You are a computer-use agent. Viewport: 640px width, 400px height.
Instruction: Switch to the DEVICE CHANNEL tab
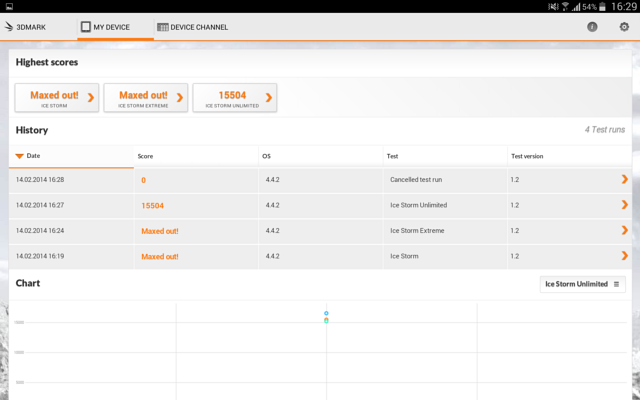pos(193,27)
